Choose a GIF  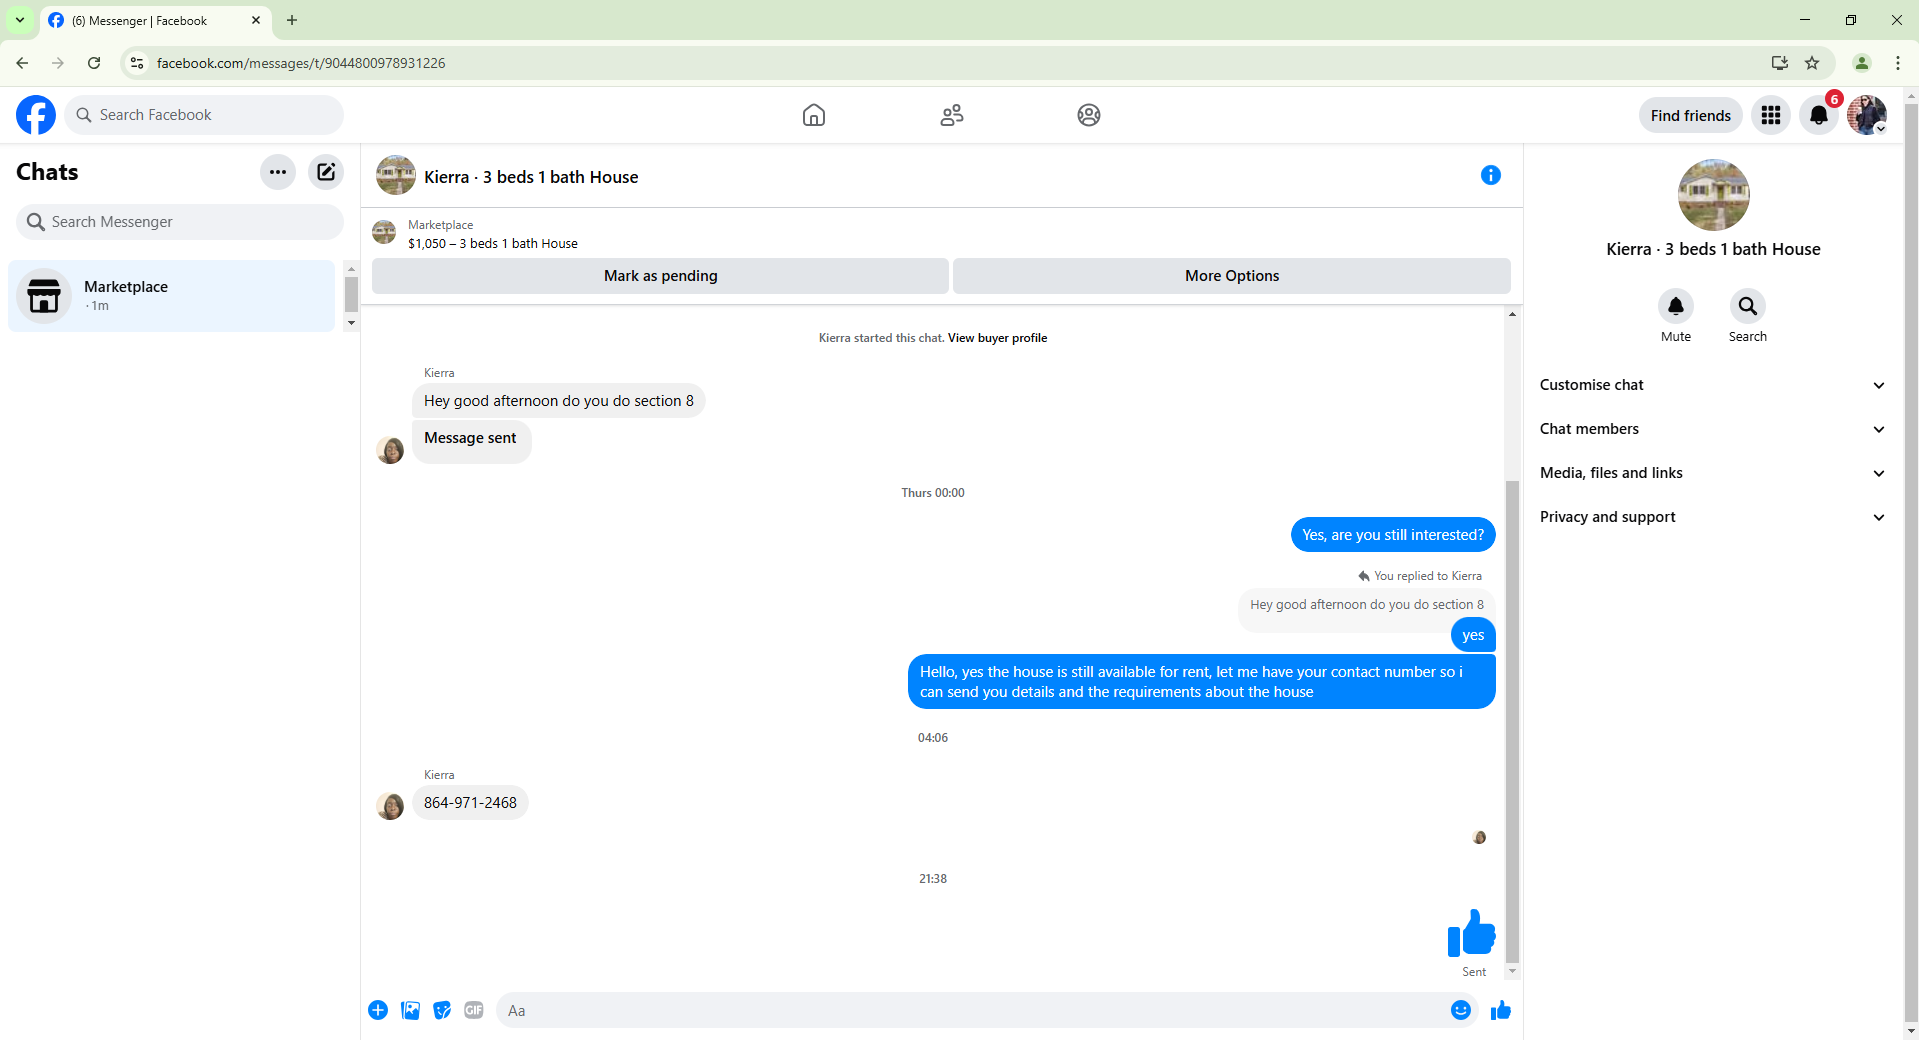click(x=474, y=1010)
